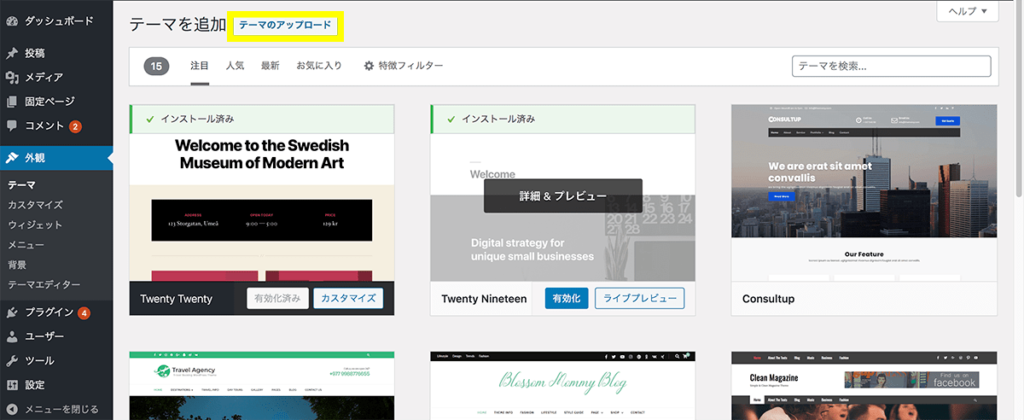Open the Clean Magazine theme thumbnail
The width and height of the screenshot is (1024, 420).
pyautogui.click(x=864, y=385)
